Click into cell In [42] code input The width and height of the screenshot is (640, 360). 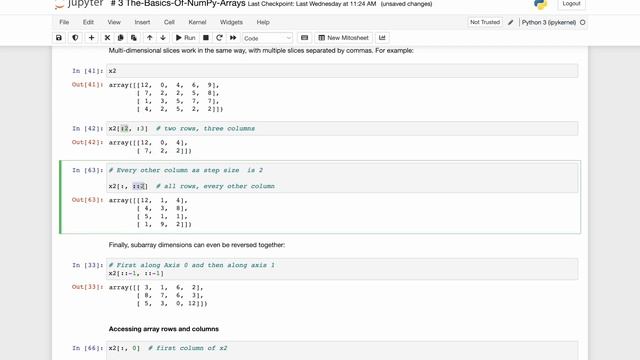pos(342,129)
